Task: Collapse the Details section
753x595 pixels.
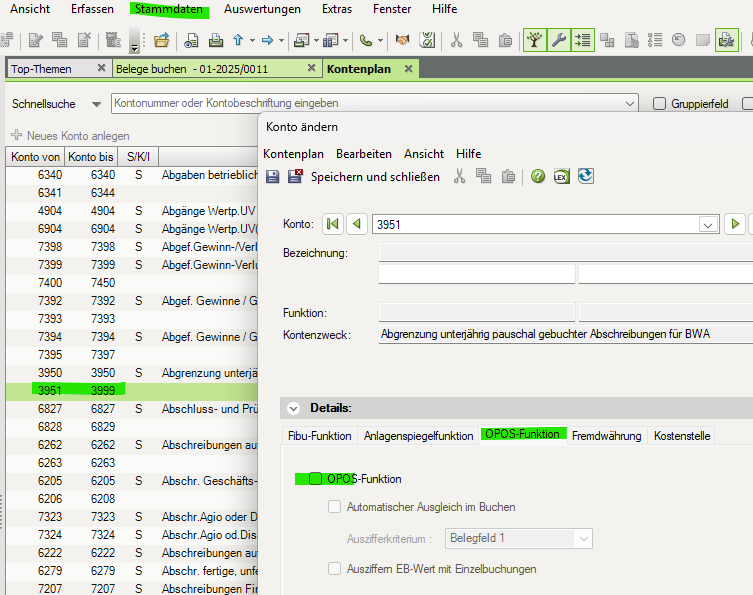Action: coord(293,408)
